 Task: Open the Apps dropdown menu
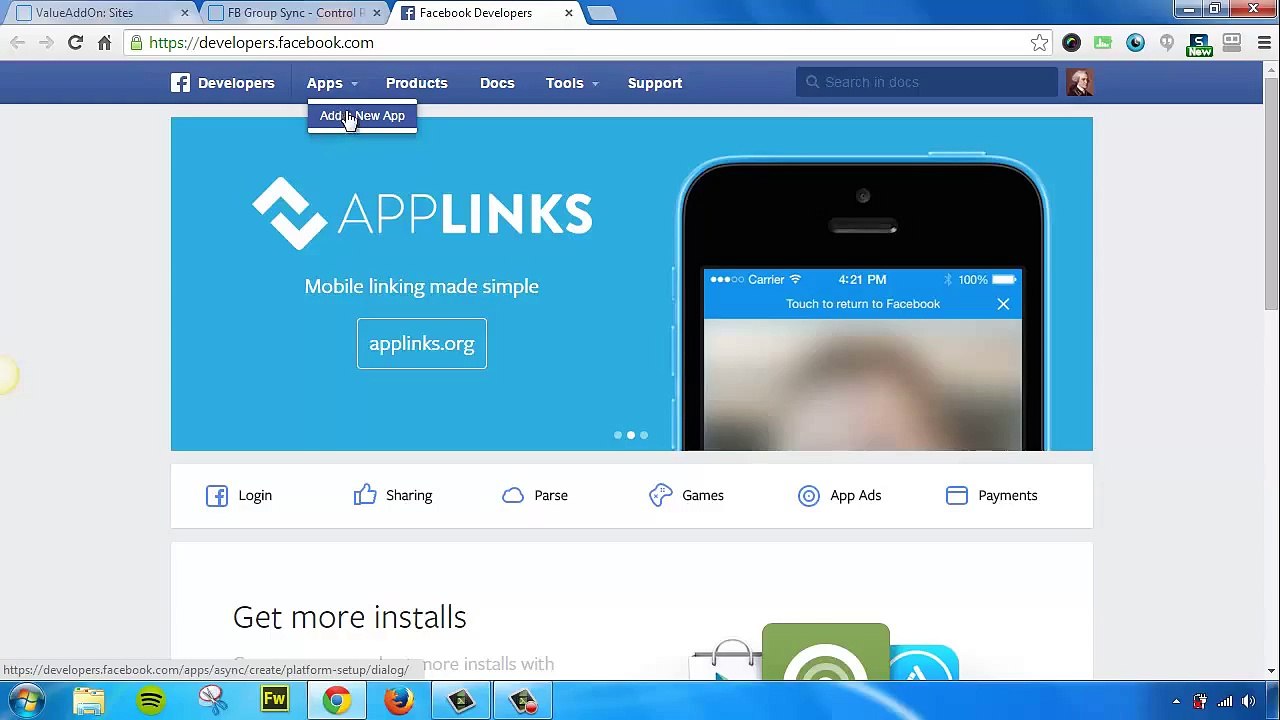(332, 83)
